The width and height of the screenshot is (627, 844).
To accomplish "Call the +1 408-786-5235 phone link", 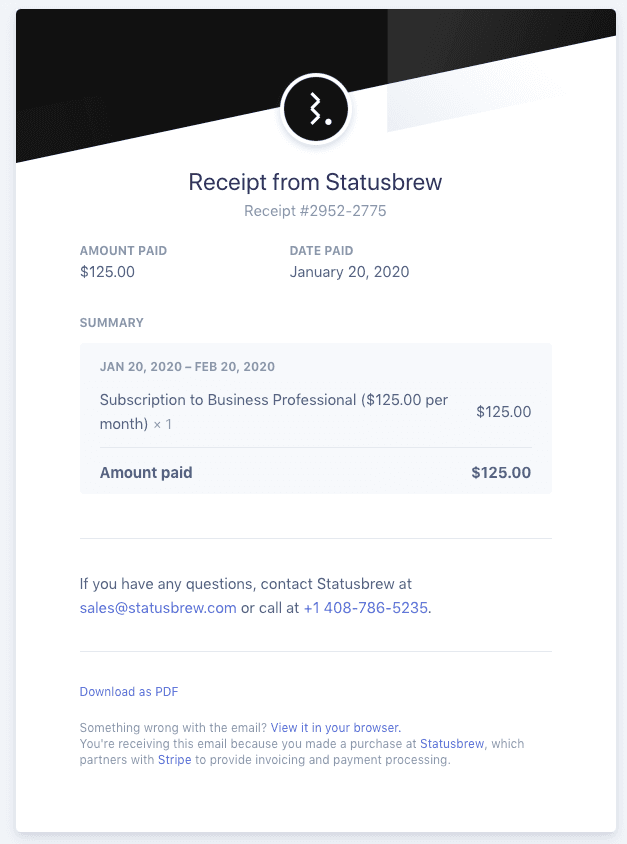I will pyautogui.click(x=365, y=608).
